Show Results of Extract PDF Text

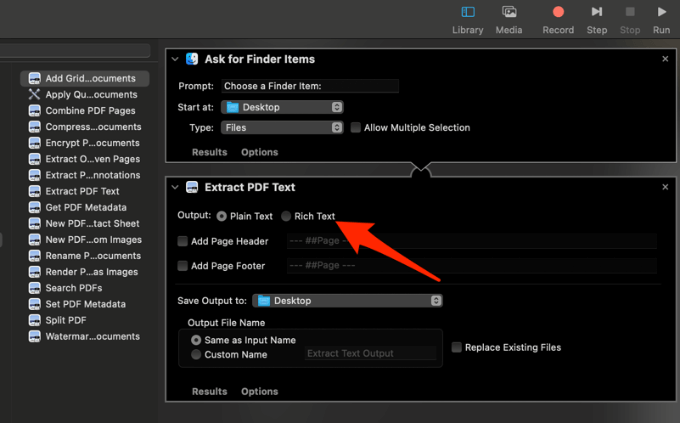[x=209, y=391]
